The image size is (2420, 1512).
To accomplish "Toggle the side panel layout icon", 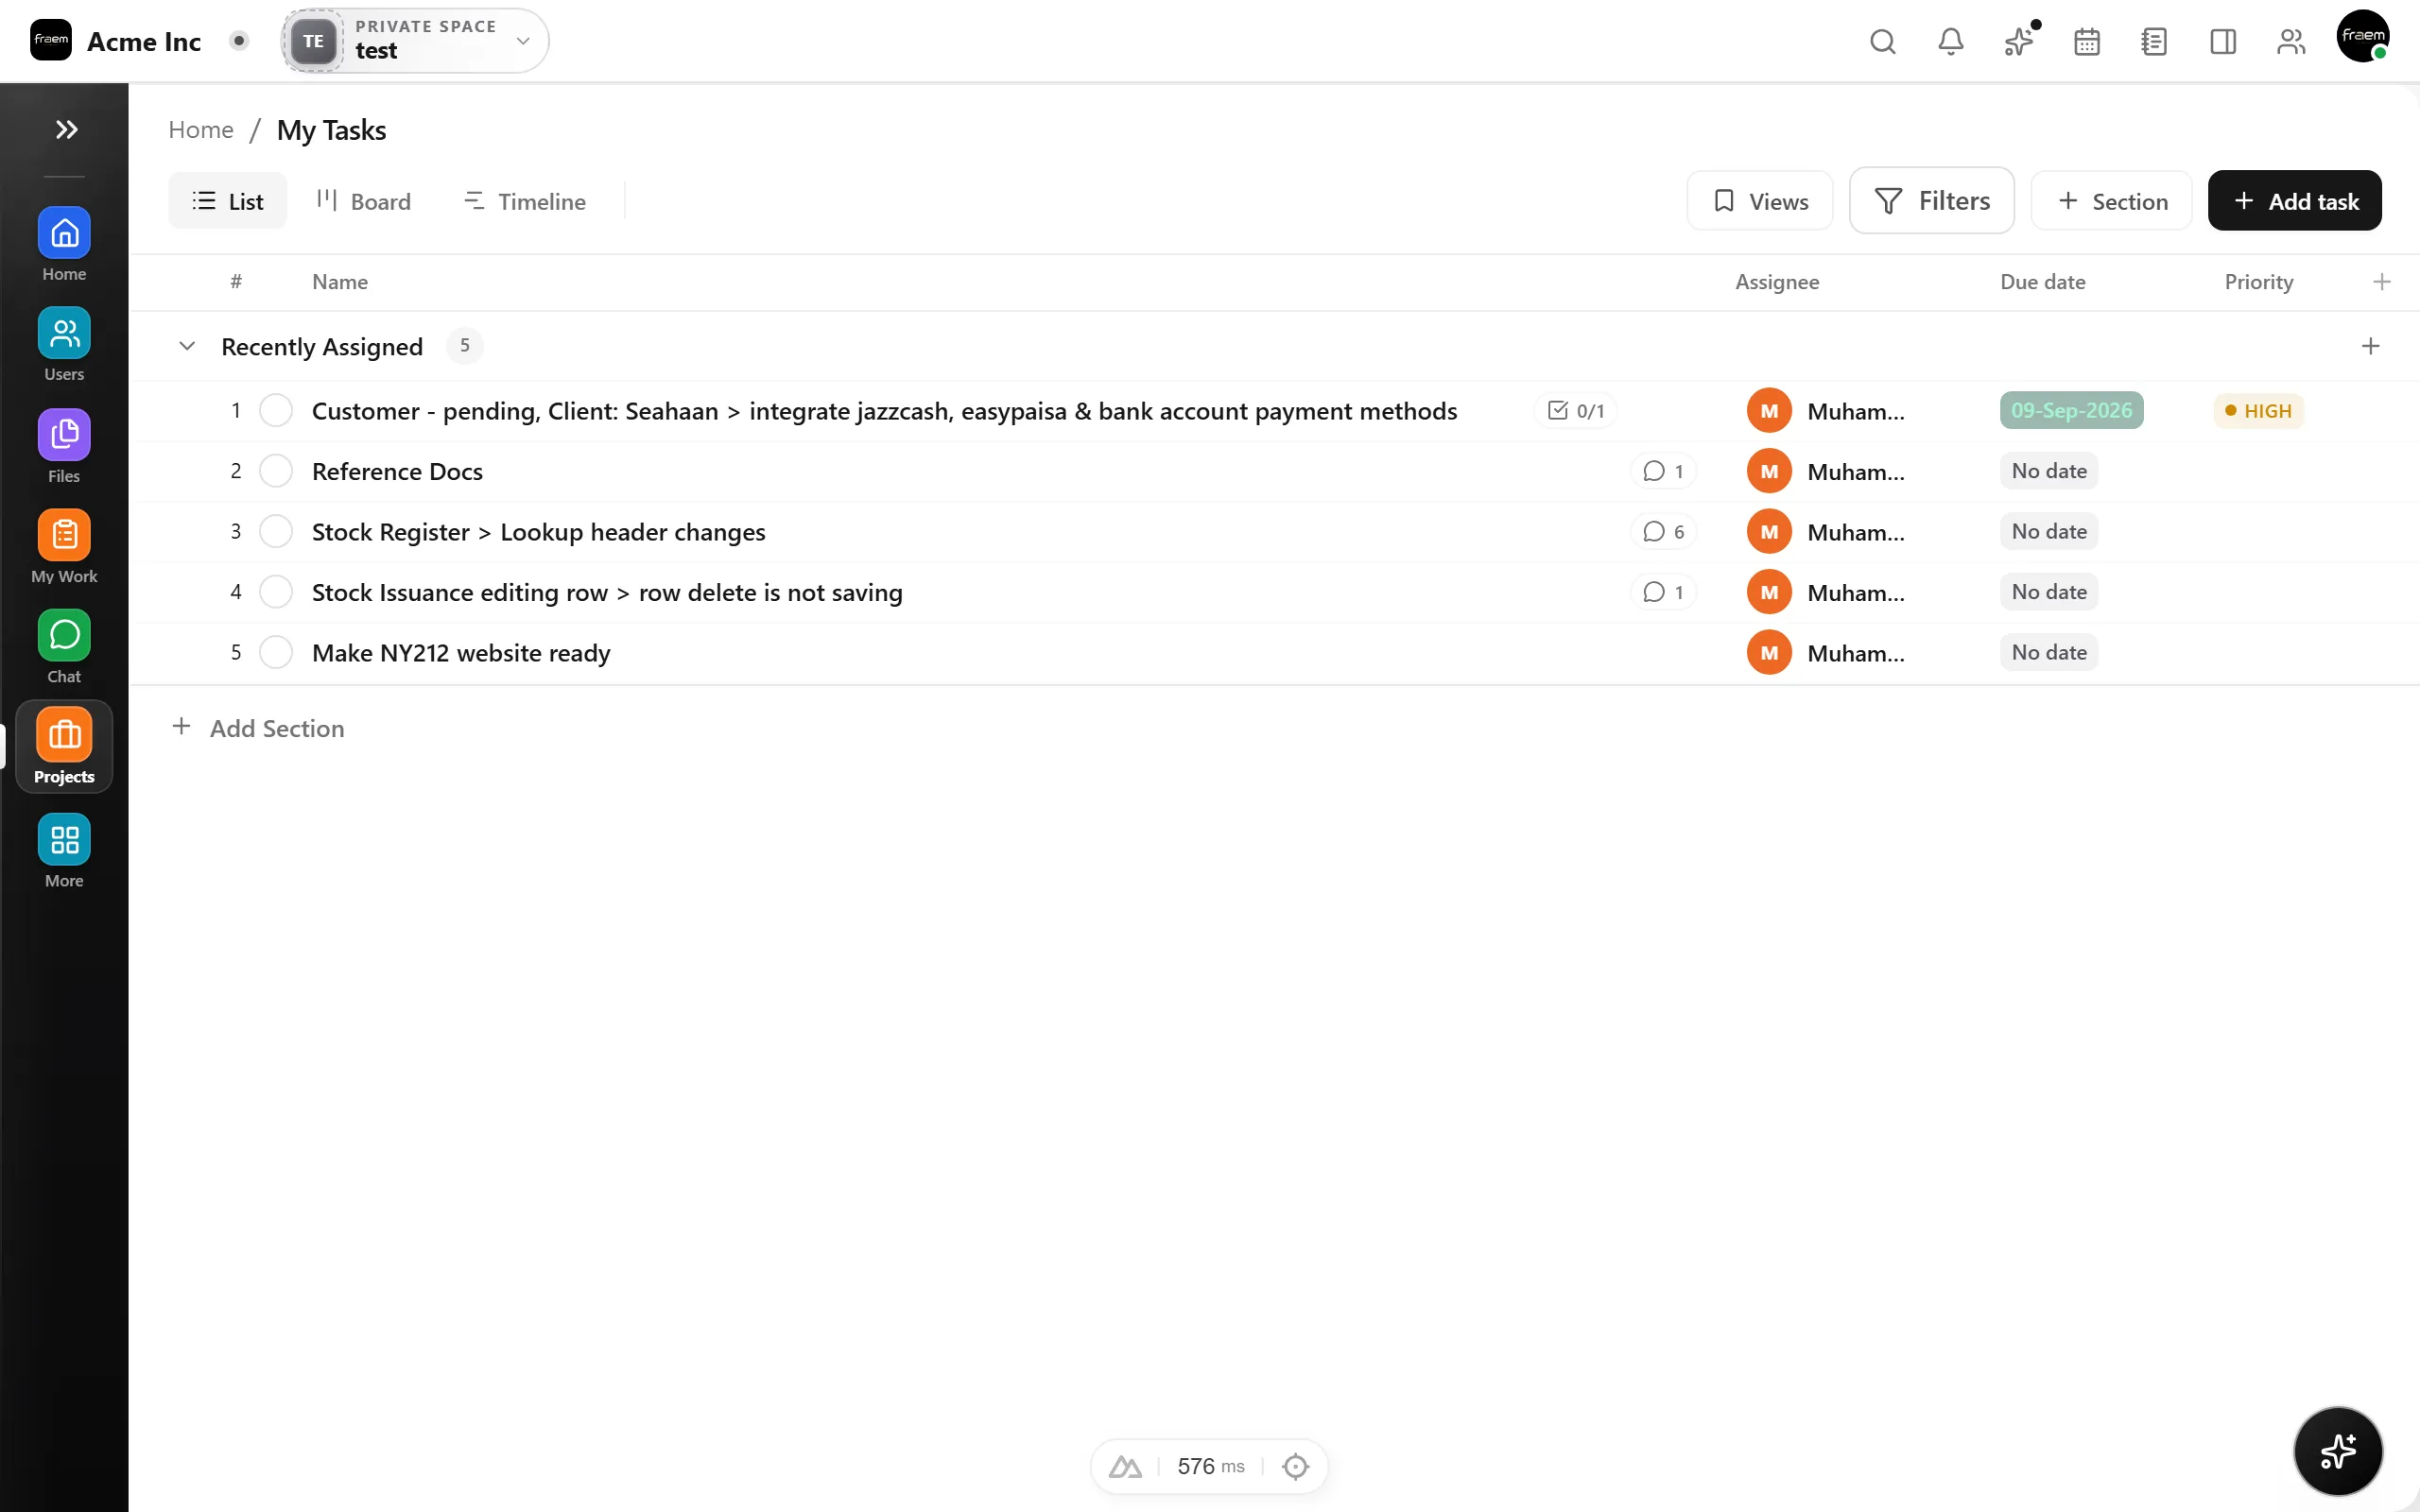I will coord(2222,41).
